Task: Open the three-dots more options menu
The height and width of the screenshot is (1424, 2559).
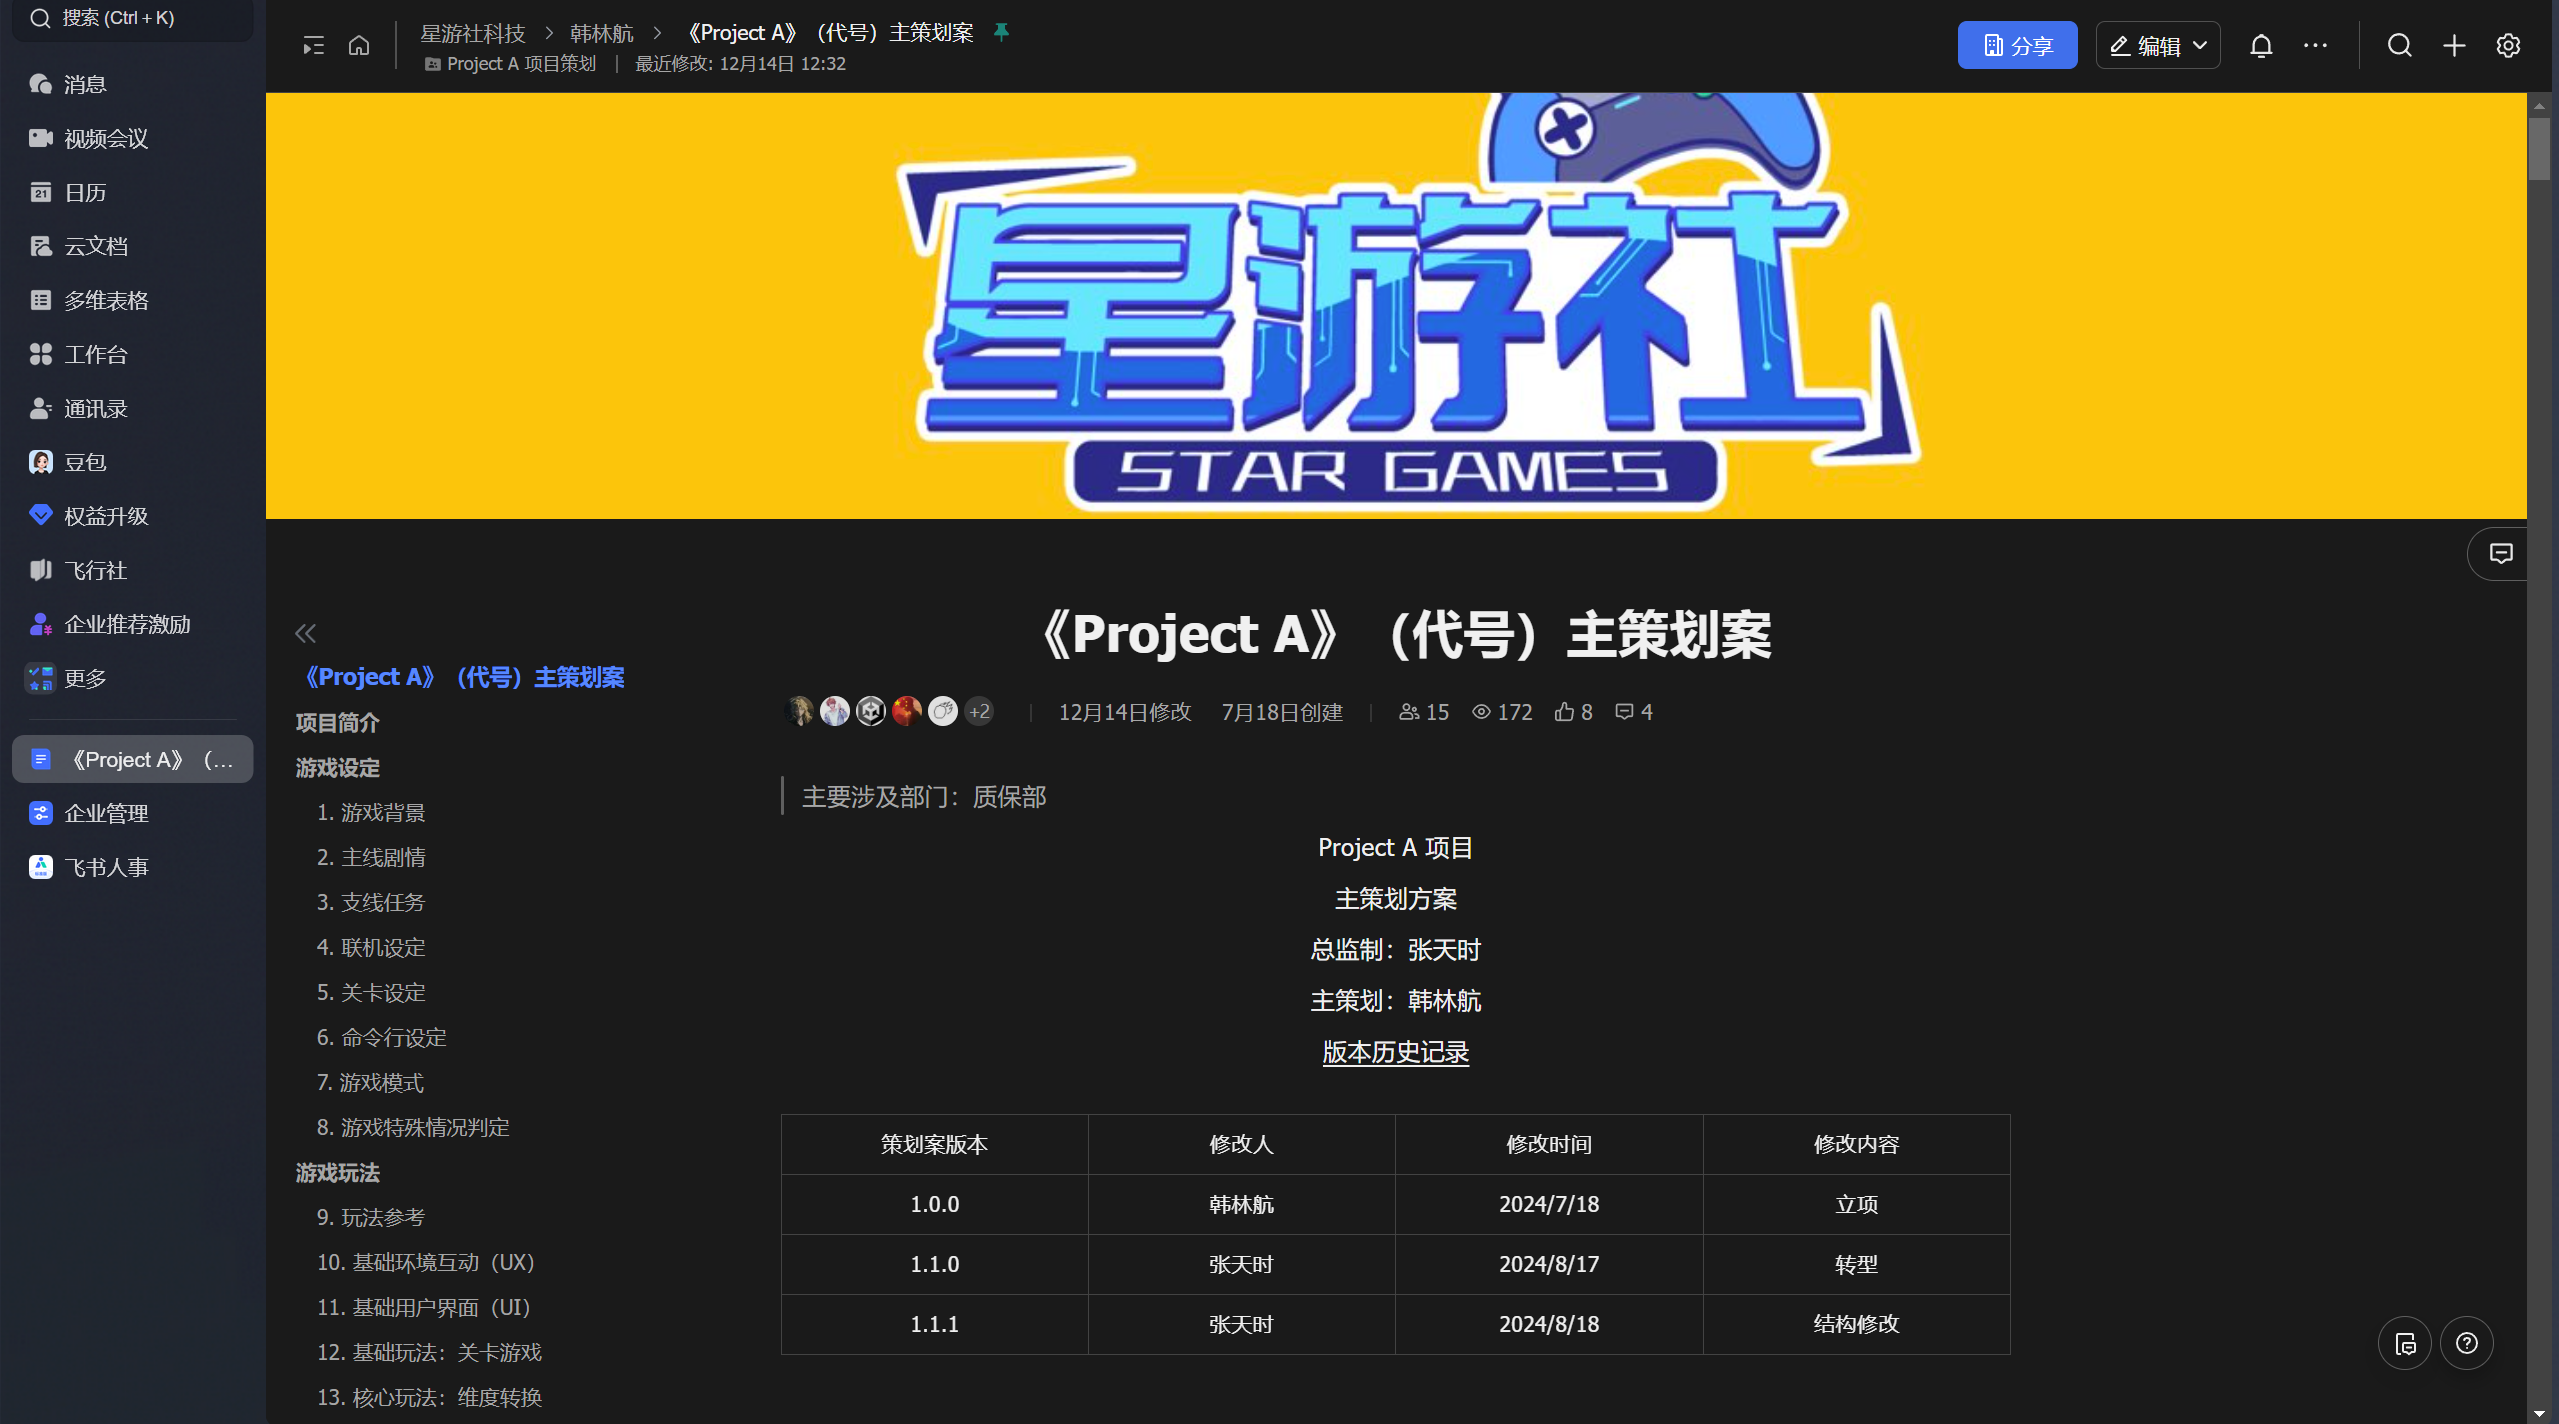Action: click(x=2315, y=46)
